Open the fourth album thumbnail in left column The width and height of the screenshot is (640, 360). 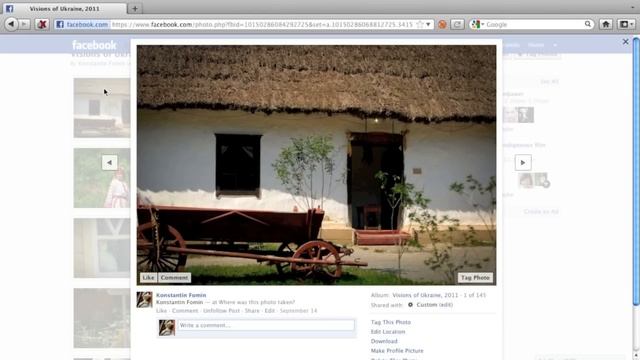click(x=102, y=318)
